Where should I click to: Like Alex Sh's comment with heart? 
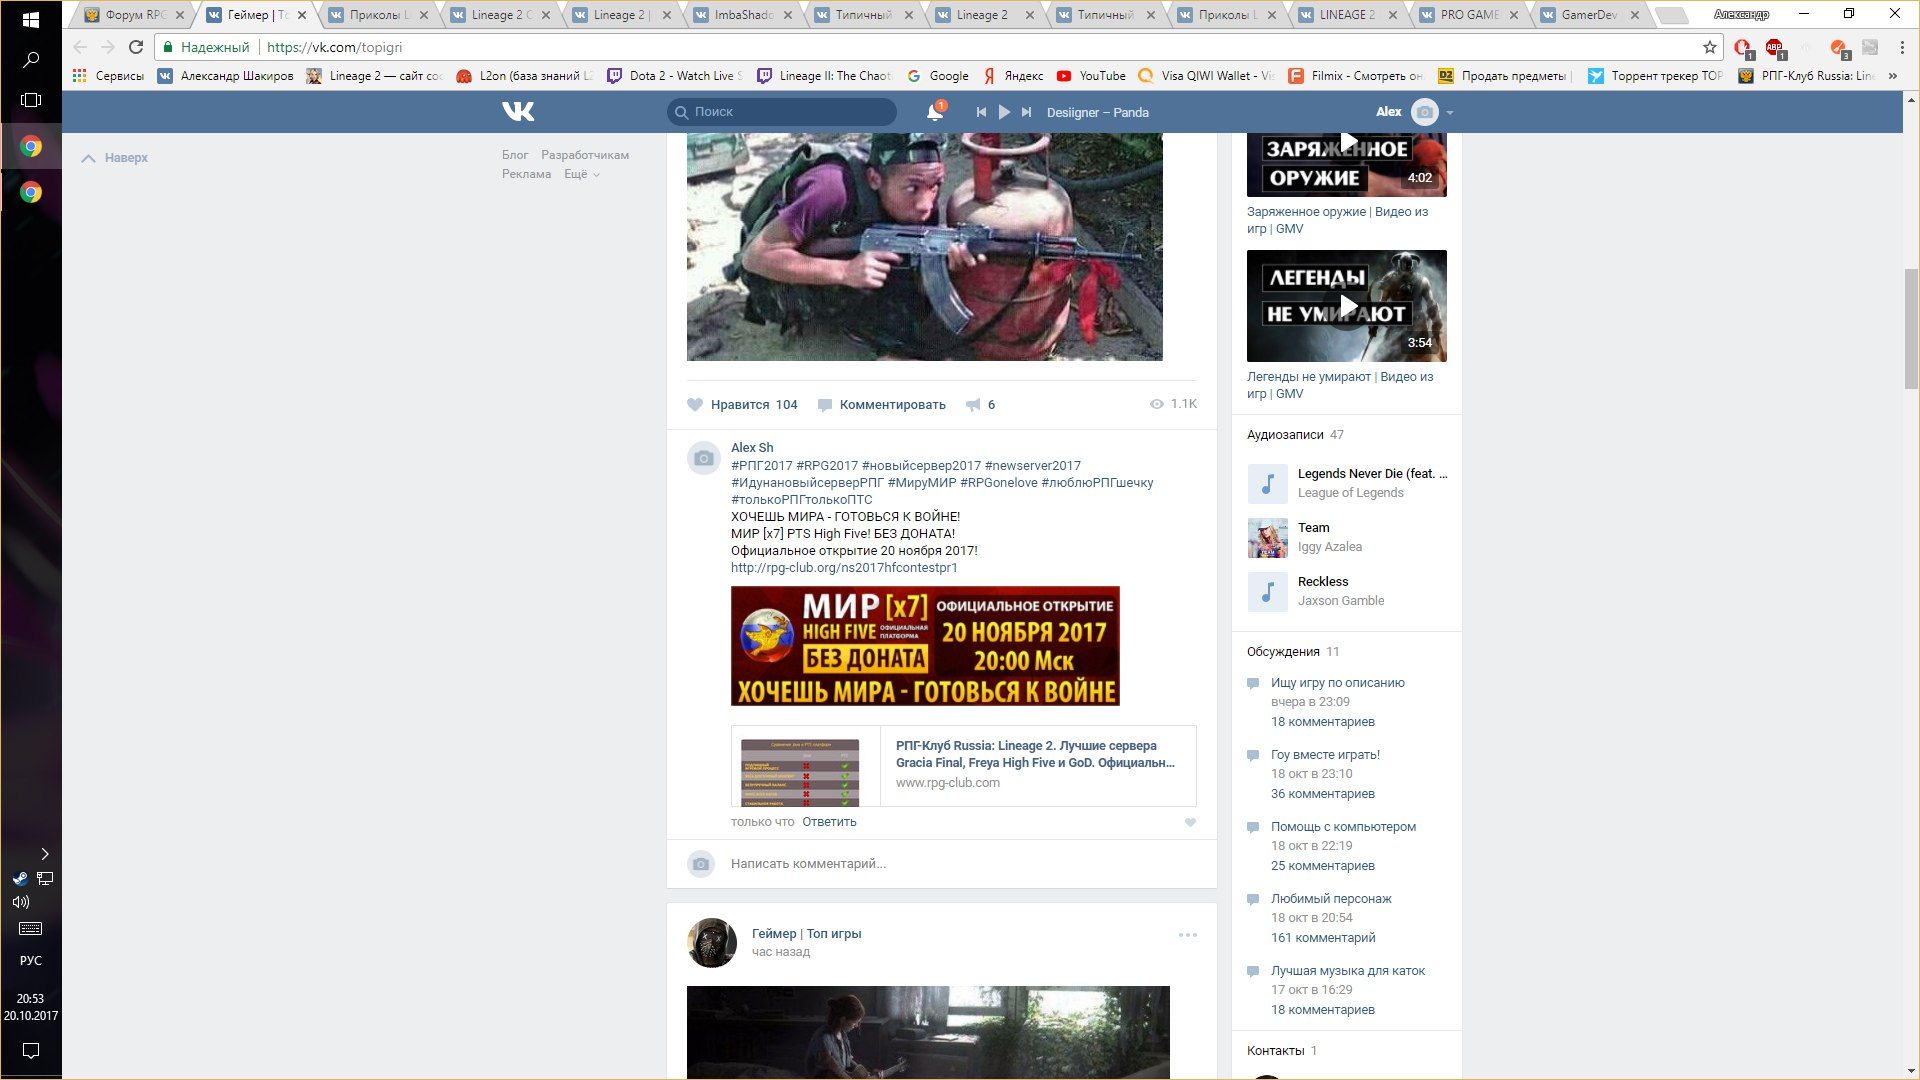(x=1190, y=822)
